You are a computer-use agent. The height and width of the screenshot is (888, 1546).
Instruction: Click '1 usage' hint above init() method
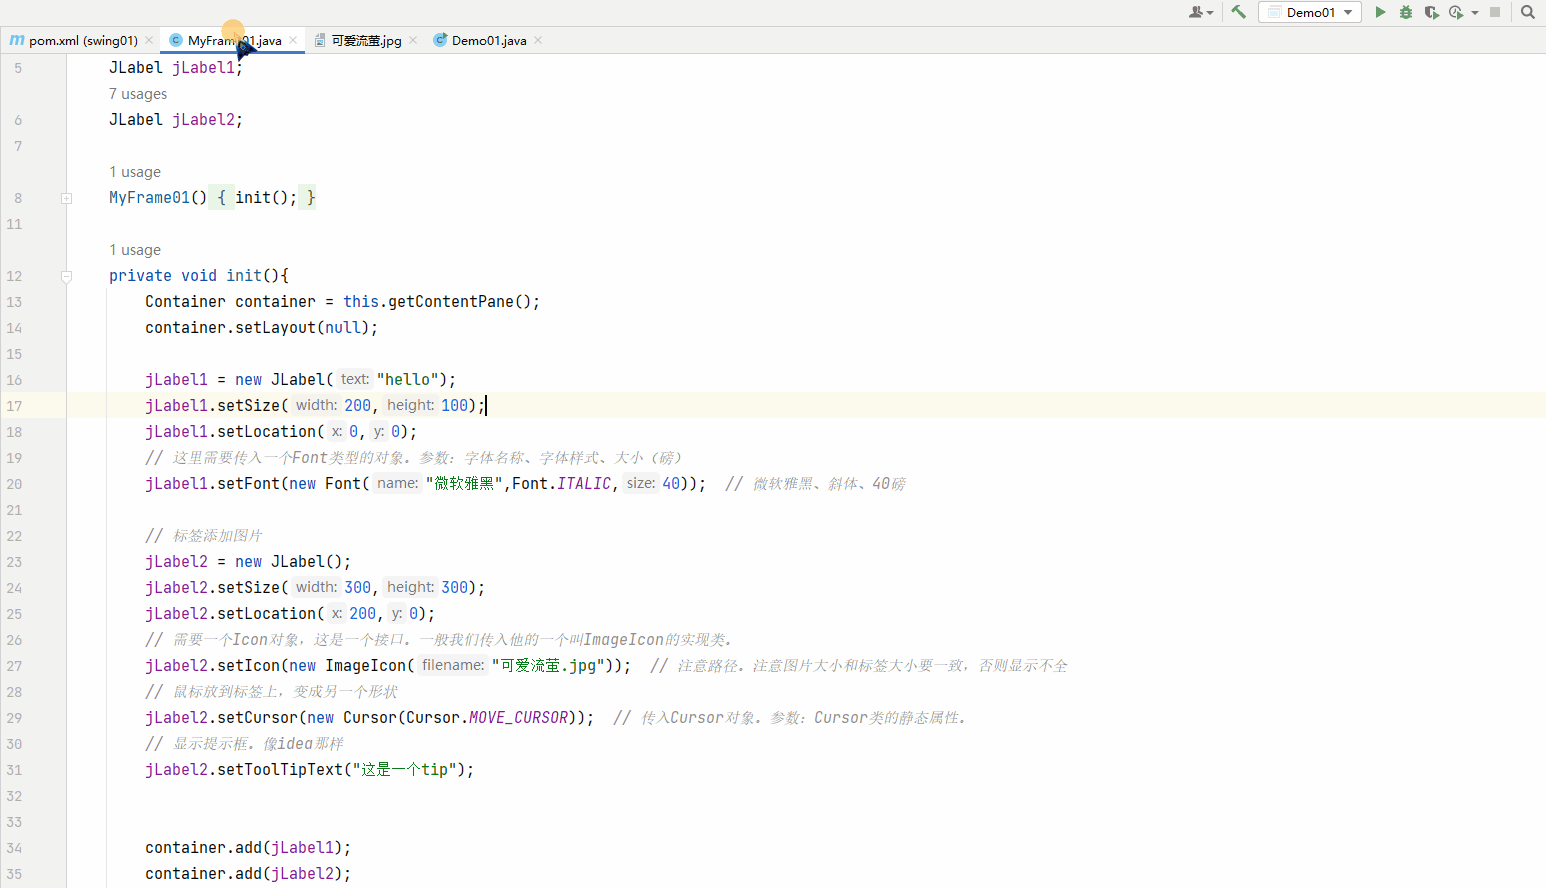[x=135, y=250]
